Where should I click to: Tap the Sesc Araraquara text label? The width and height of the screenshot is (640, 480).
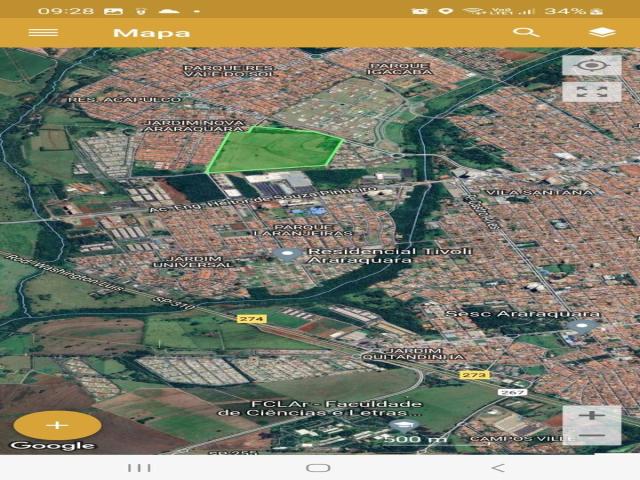click(523, 313)
